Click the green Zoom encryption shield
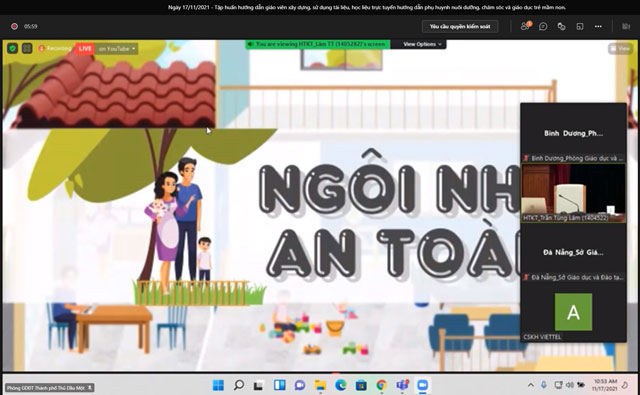The width and height of the screenshot is (640, 395). click(12, 49)
